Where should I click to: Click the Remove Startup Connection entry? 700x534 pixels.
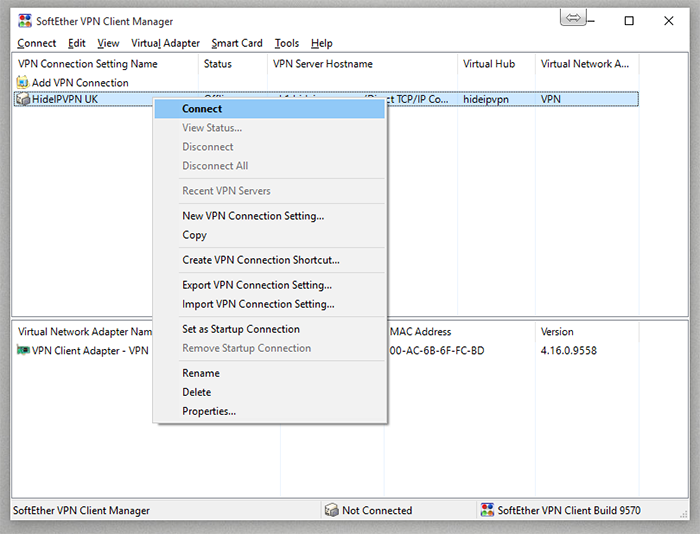click(270, 348)
